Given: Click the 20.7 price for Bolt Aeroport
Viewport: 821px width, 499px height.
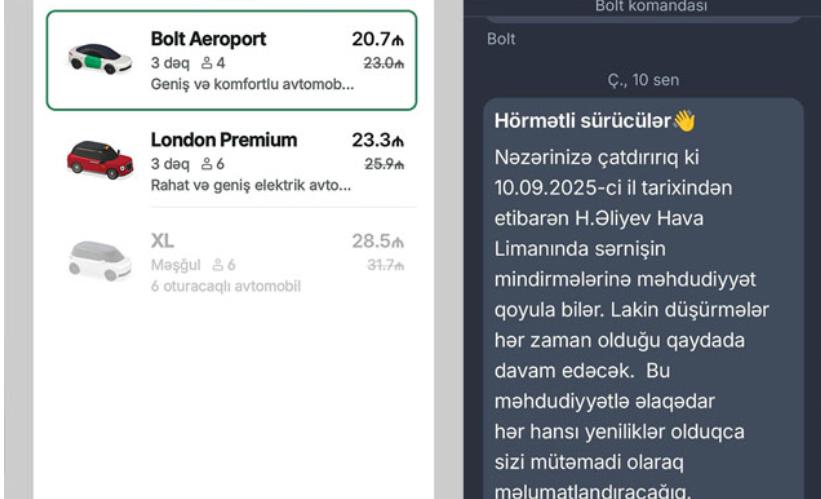Looking at the screenshot, I should (377, 40).
